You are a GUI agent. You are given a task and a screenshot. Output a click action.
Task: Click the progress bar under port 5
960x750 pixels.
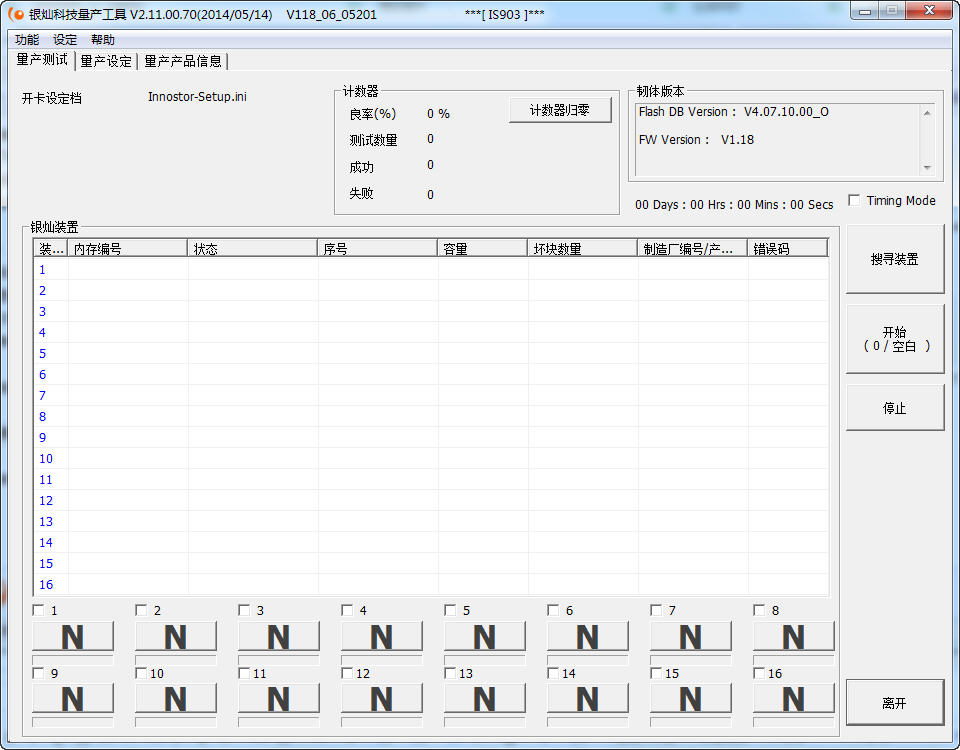click(x=485, y=660)
